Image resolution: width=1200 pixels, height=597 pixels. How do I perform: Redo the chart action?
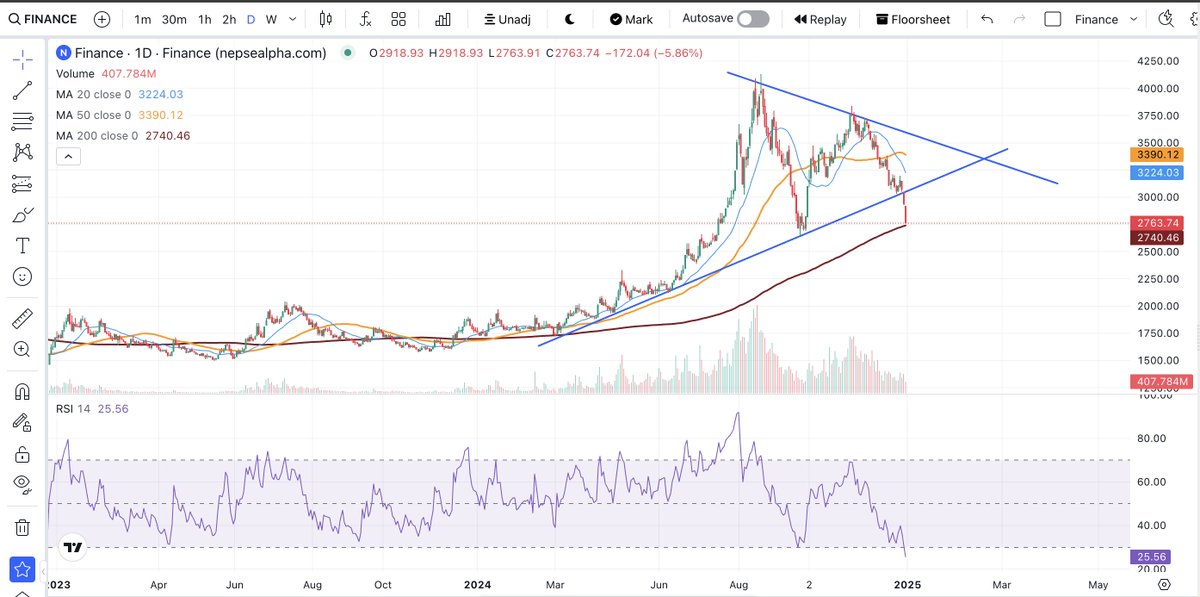coord(1019,19)
